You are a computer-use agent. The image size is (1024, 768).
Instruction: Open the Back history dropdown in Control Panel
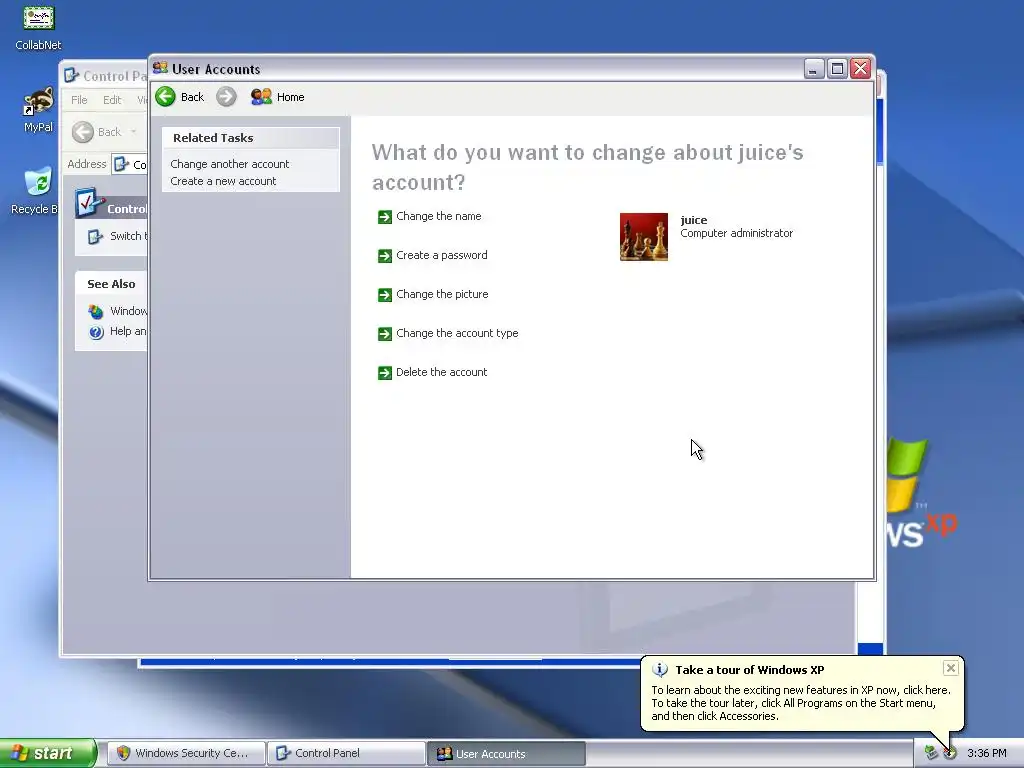pos(133,132)
